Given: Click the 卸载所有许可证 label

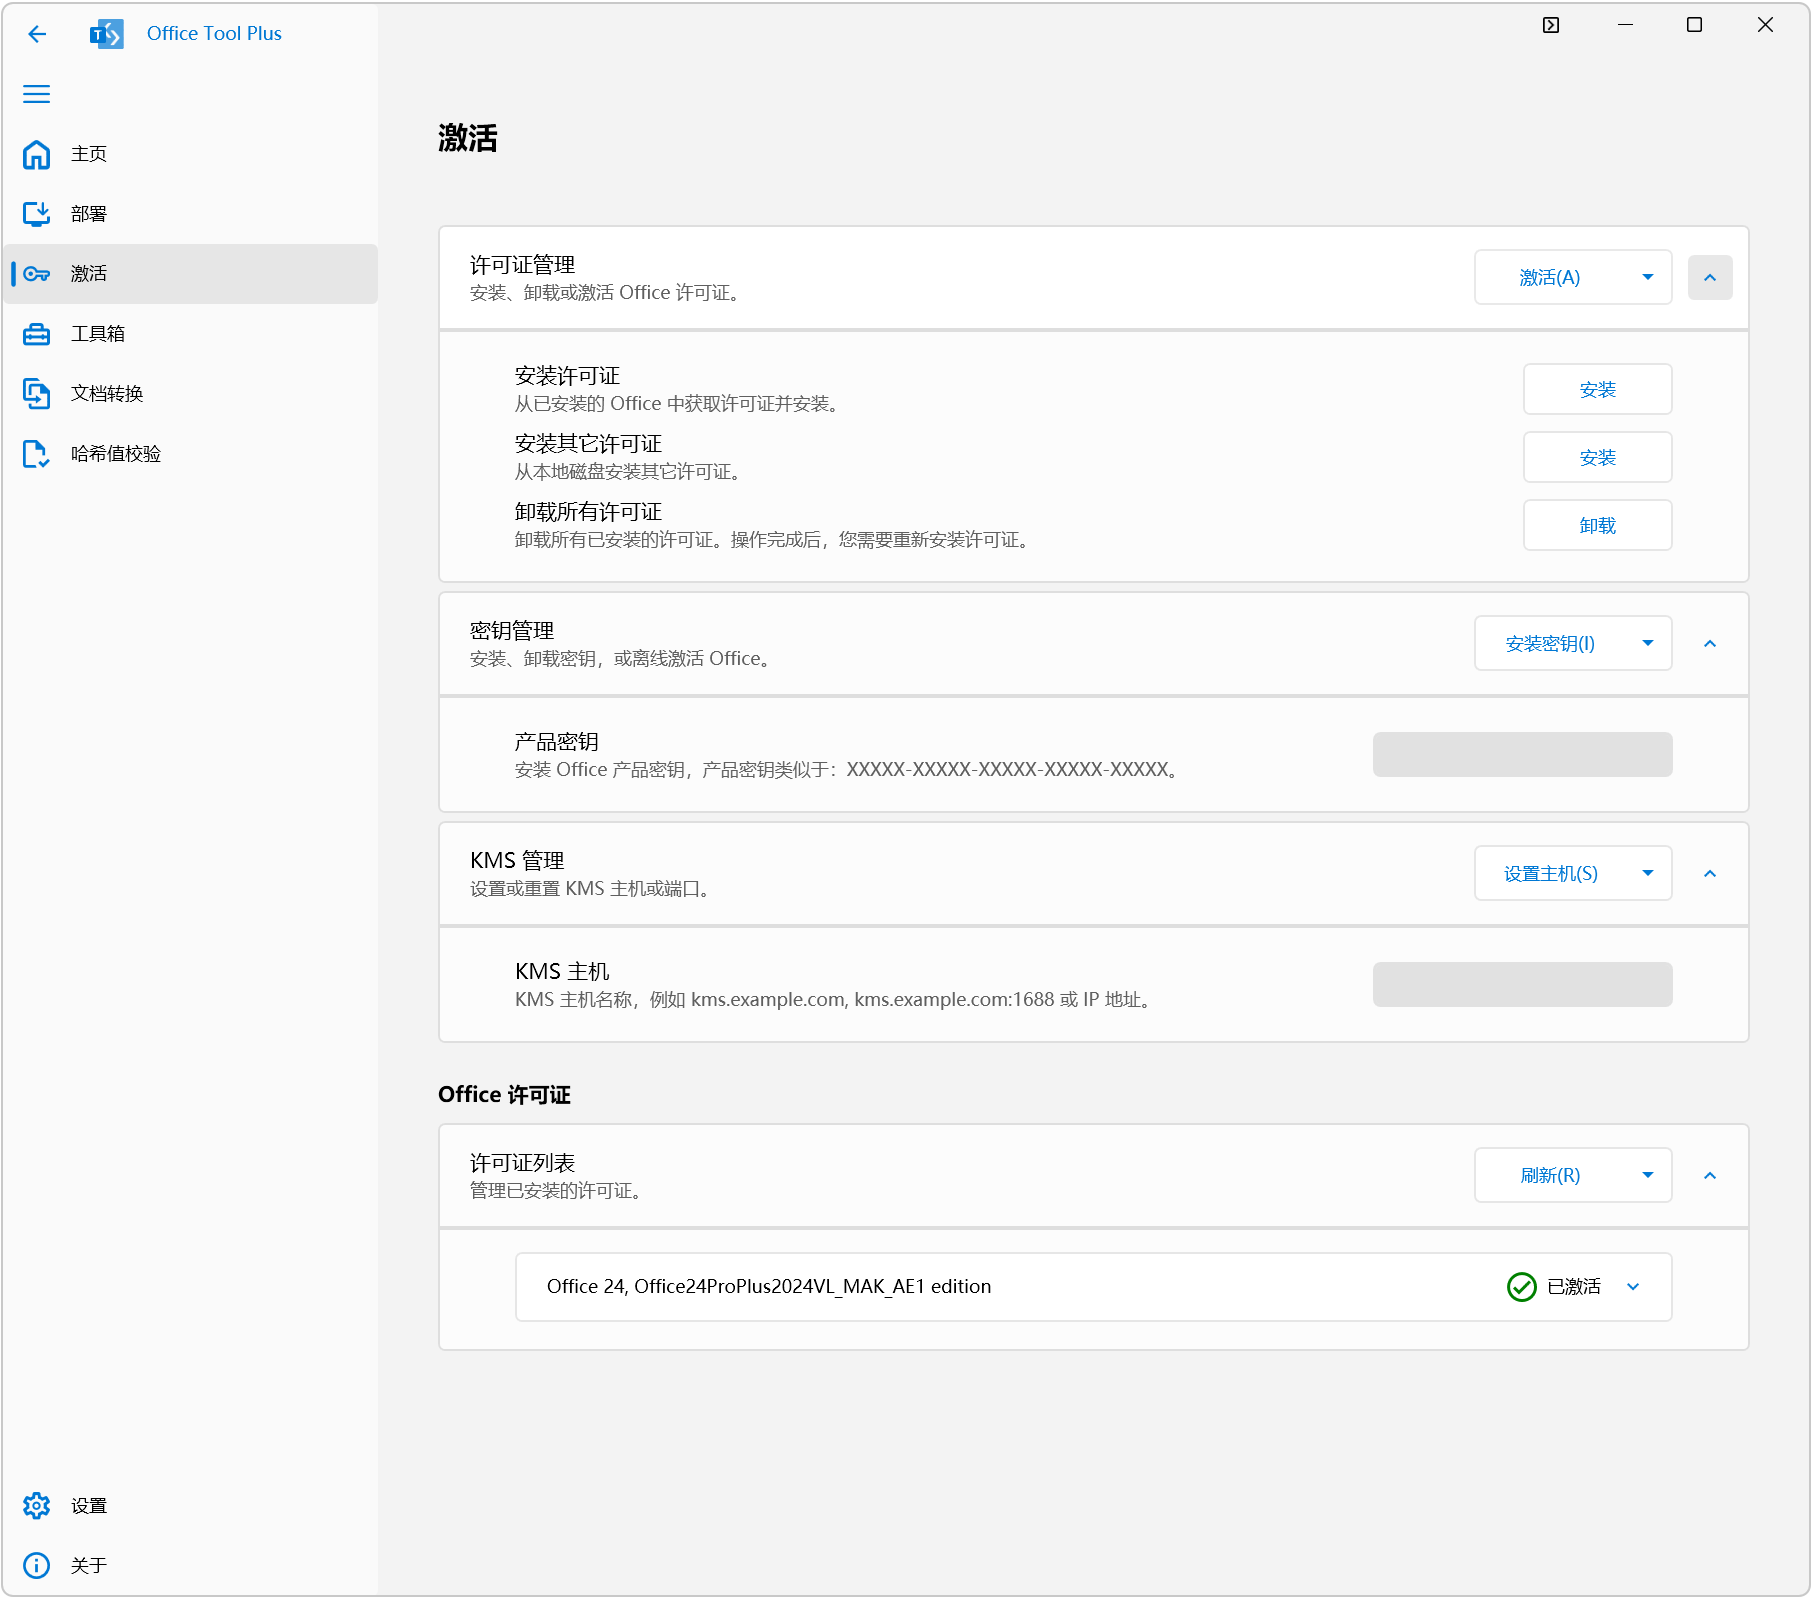Looking at the screenshot, I should point(588,512).
